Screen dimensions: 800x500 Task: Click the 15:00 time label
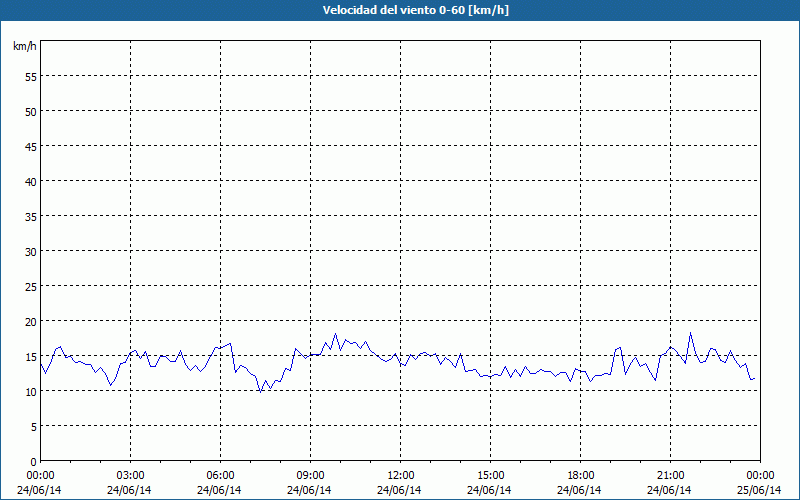coord(490,476)
